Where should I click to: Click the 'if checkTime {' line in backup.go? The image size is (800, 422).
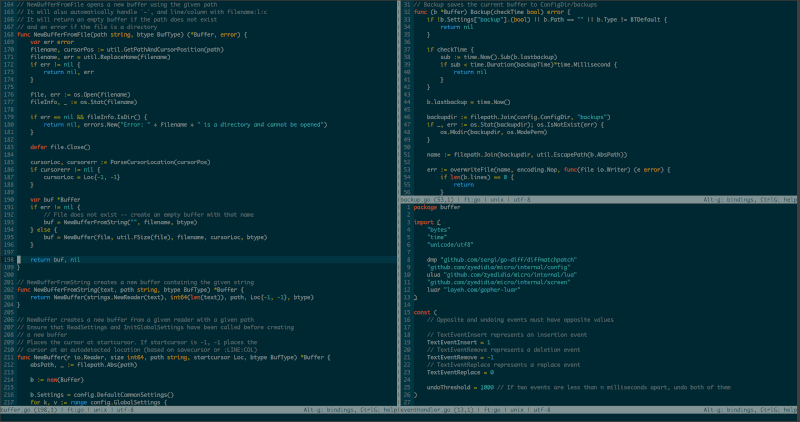(450, 49)
